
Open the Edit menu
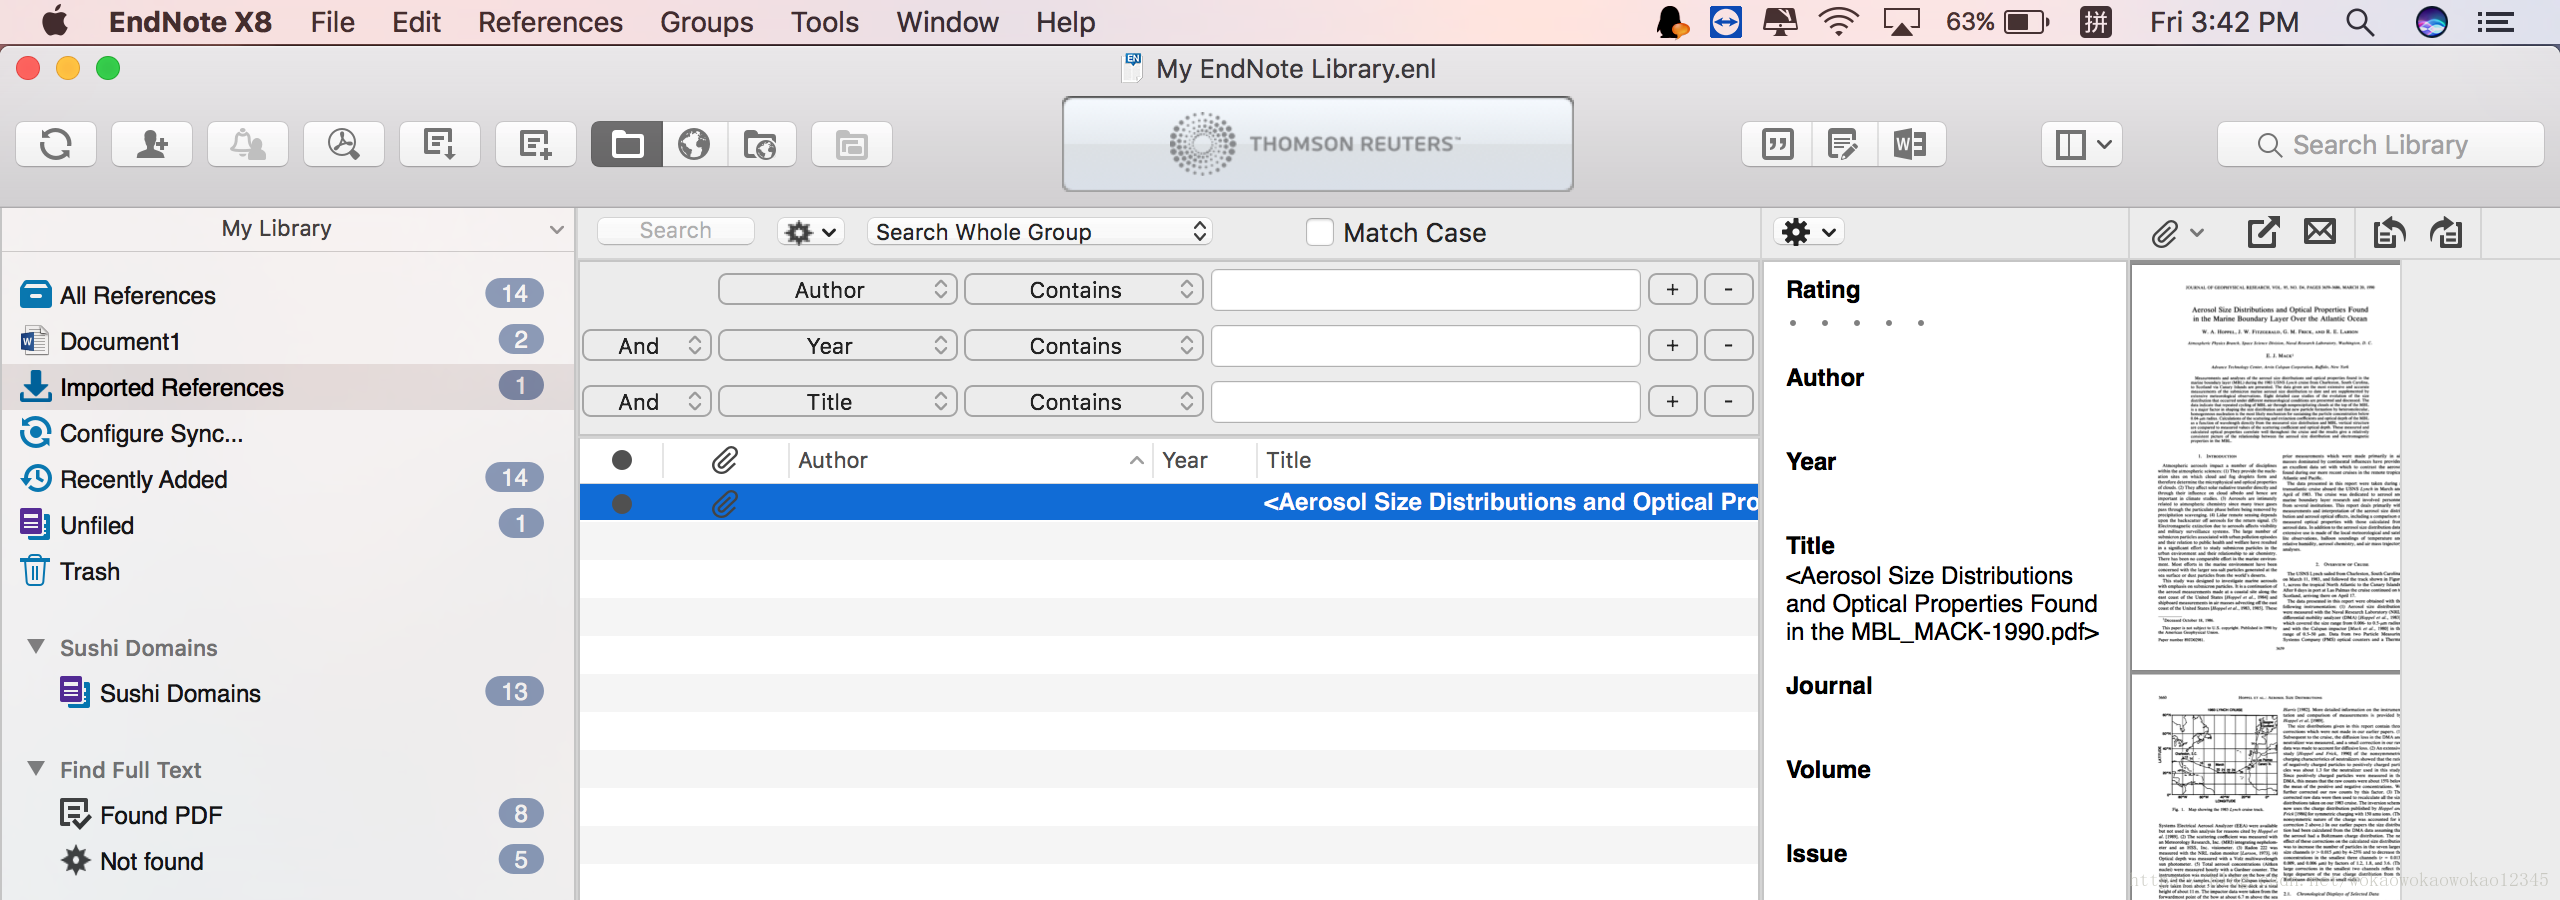click(x=416, y=22)
